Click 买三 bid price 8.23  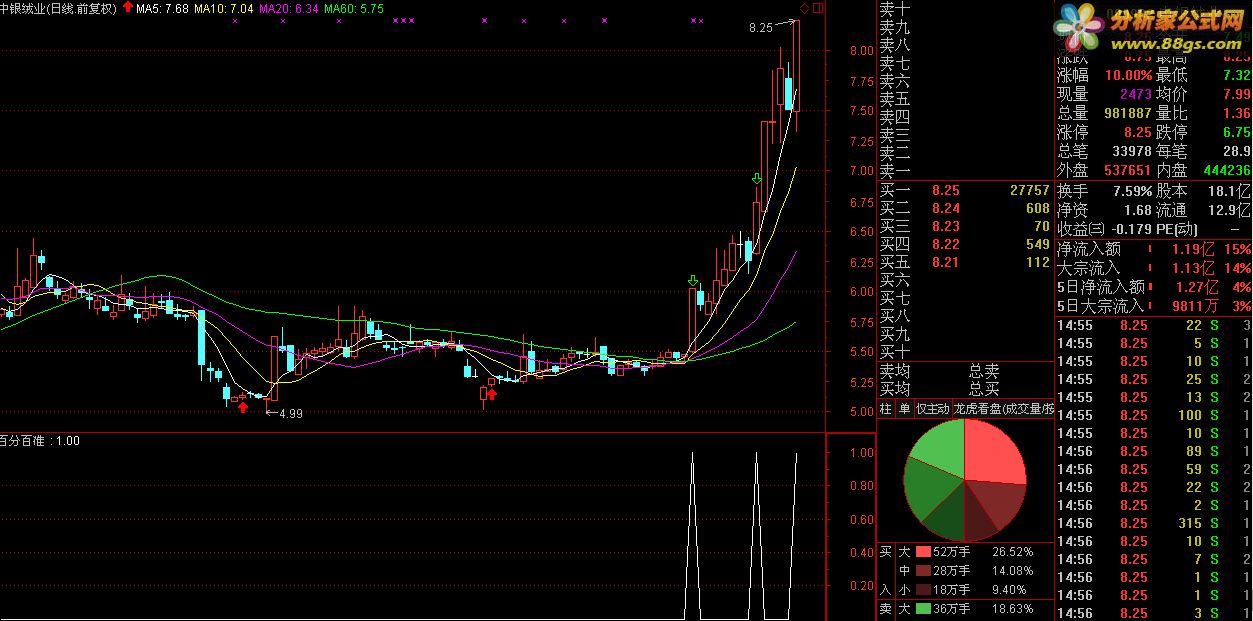(x=946, y=226)
